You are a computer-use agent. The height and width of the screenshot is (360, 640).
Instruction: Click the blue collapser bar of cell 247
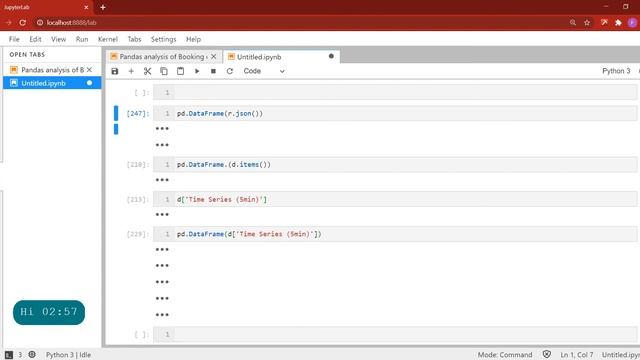coord(116,113)
